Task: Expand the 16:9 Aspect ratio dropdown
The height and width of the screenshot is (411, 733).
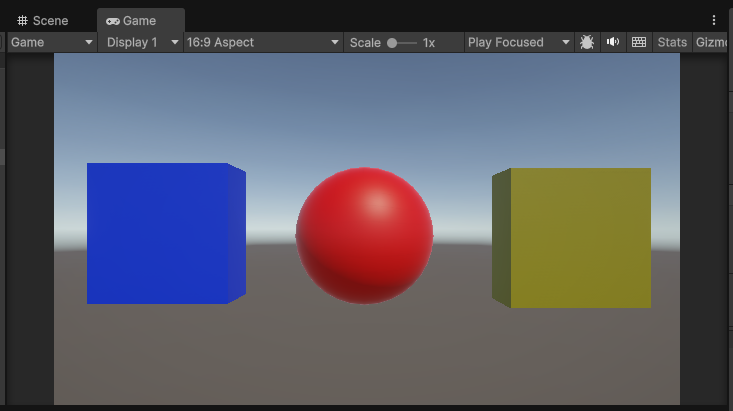Action: pos(263,42)
